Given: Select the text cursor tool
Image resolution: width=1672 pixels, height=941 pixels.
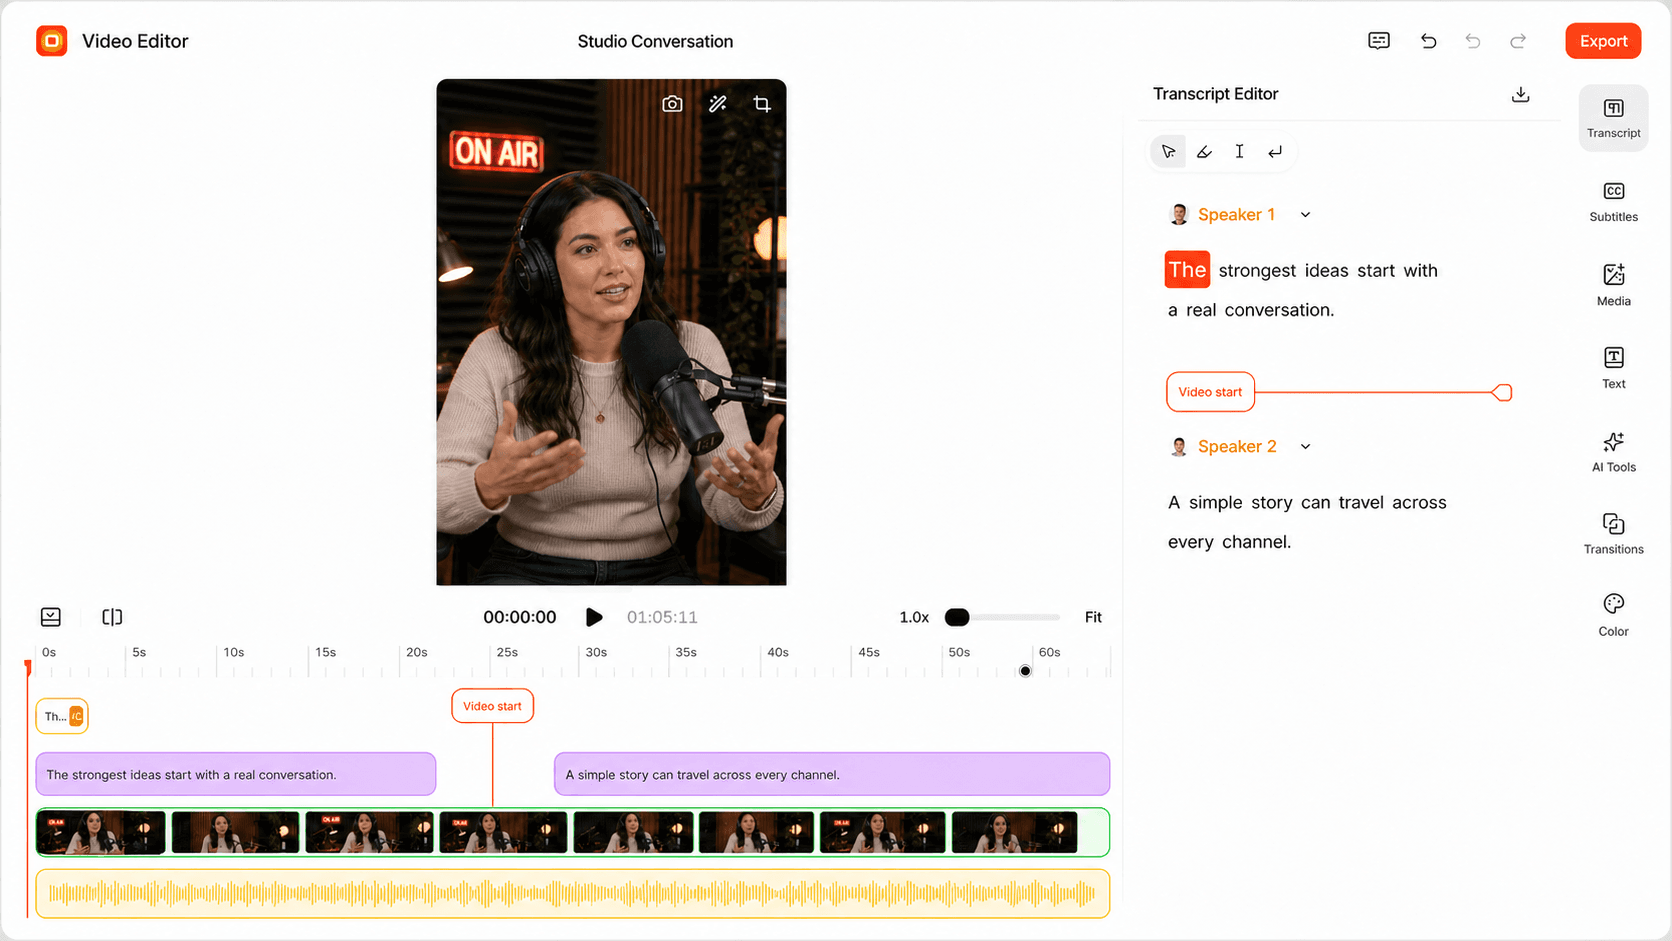Looking at the screenshot, I should click(x=1239, y=152).
